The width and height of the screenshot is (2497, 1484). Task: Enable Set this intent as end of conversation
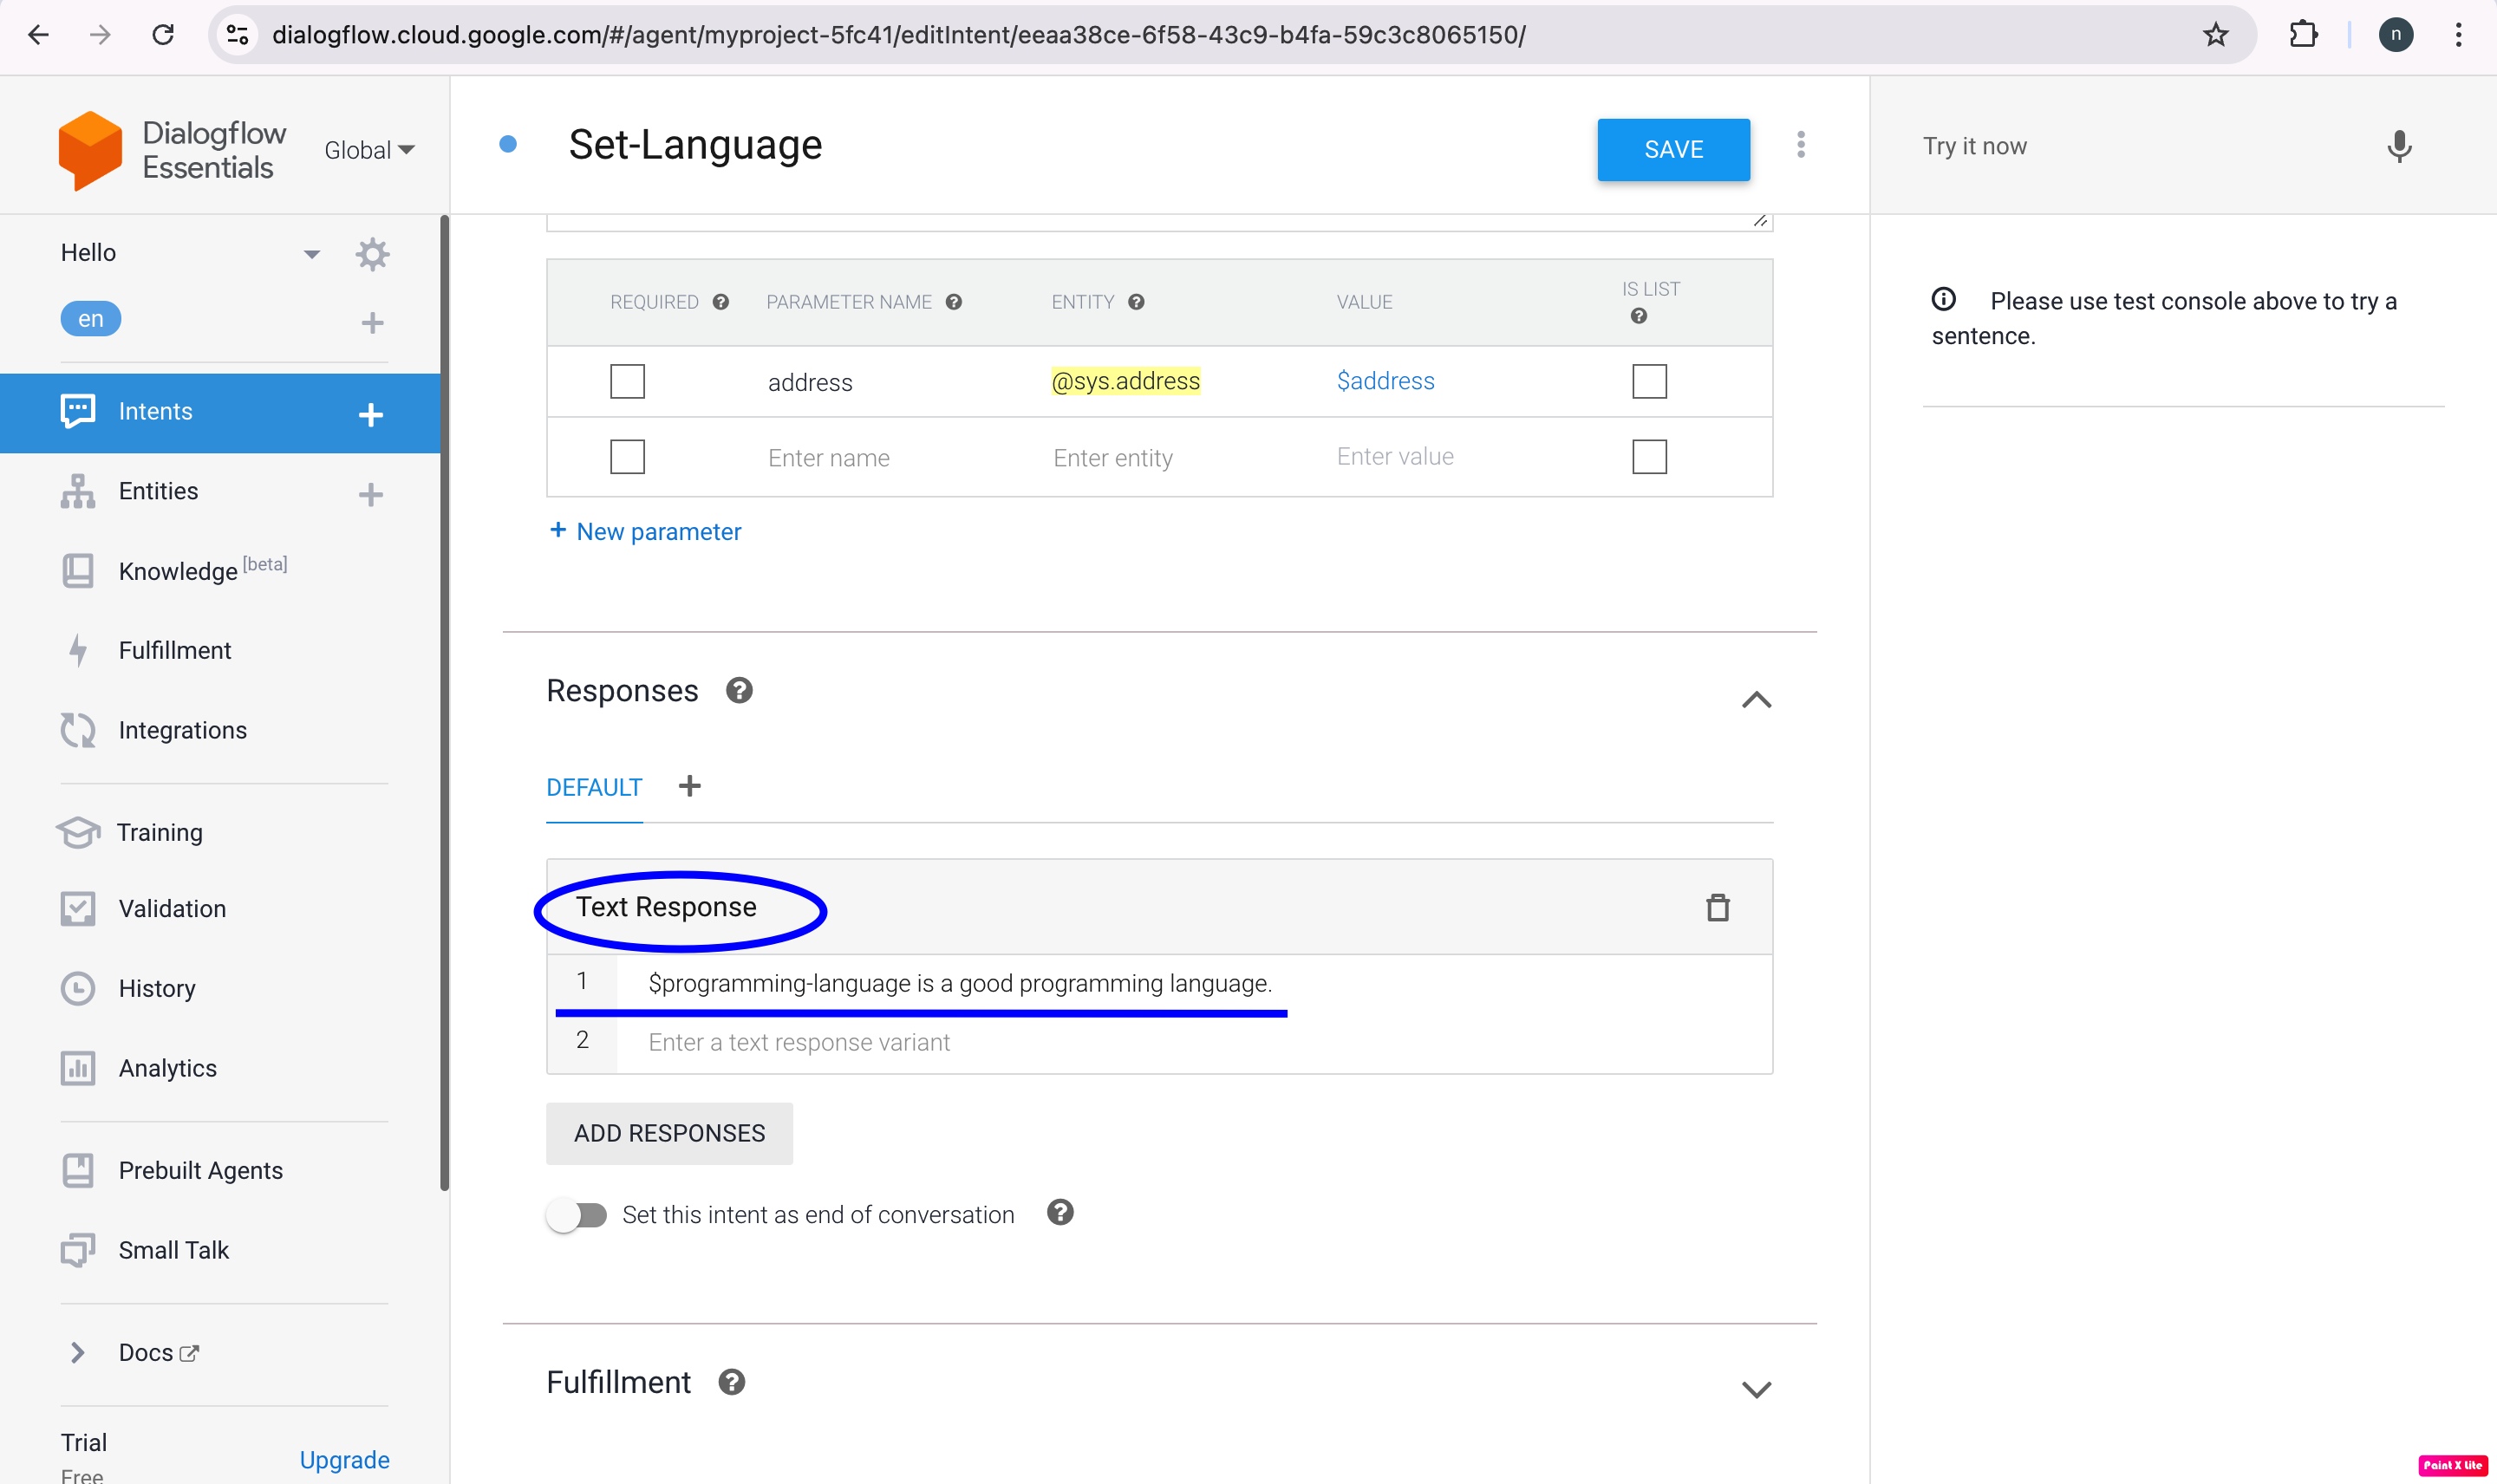pos(577,1214)
